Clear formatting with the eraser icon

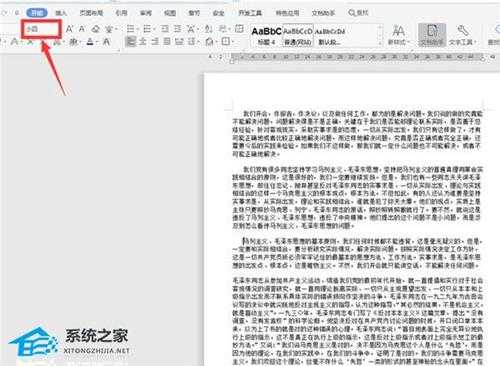point(96,29)
